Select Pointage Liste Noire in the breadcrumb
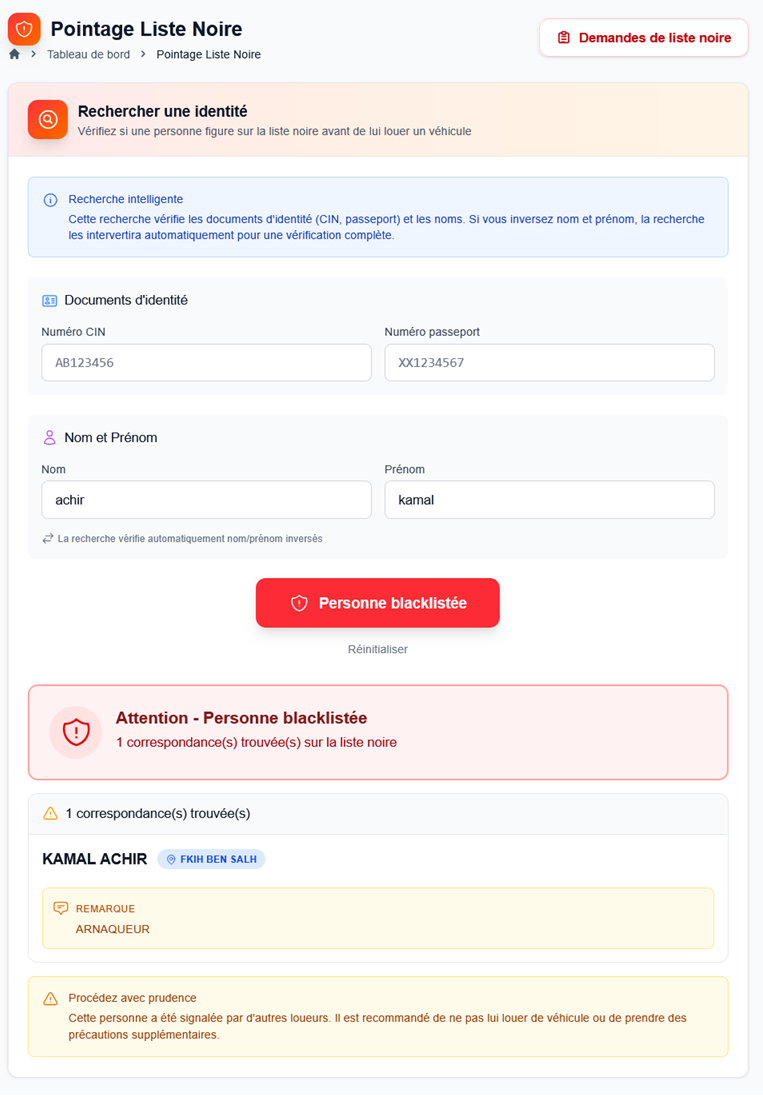The height and width of the screenshot is (1097, 763). coord(207,54)
